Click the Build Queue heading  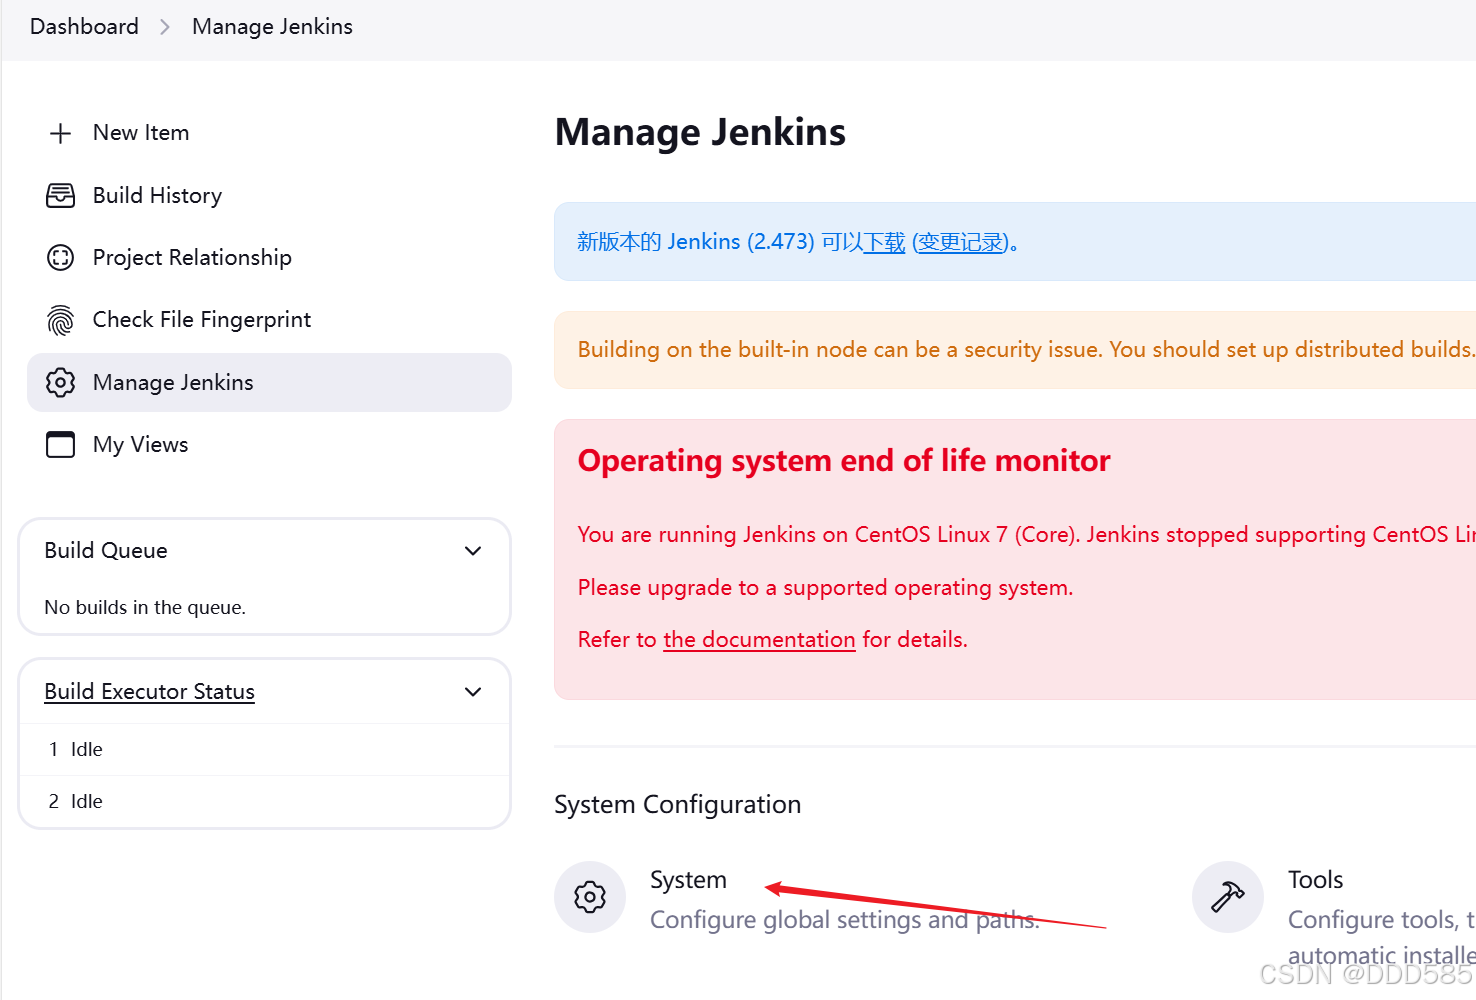coord(106,551)
